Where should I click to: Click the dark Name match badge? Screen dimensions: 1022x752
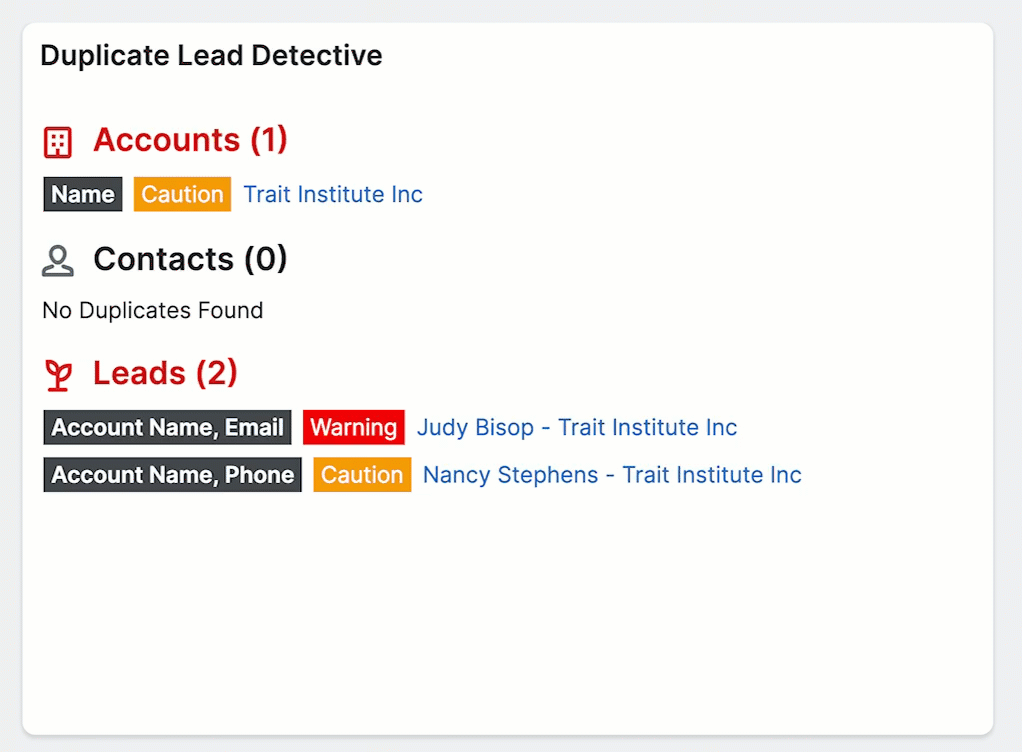click(83, 194)
